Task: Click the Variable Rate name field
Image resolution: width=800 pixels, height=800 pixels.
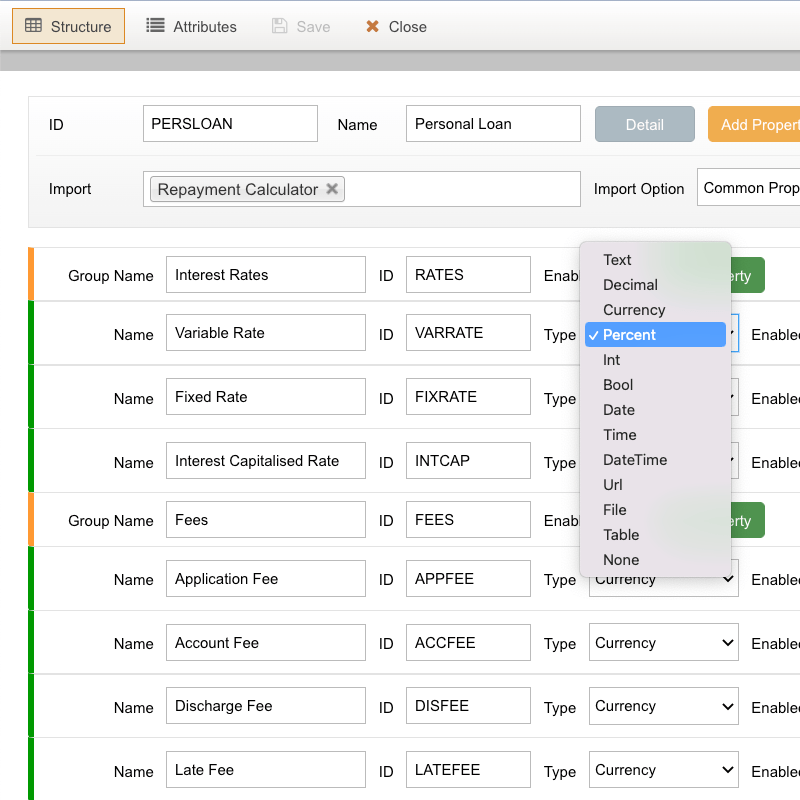Action: [265, 334]
